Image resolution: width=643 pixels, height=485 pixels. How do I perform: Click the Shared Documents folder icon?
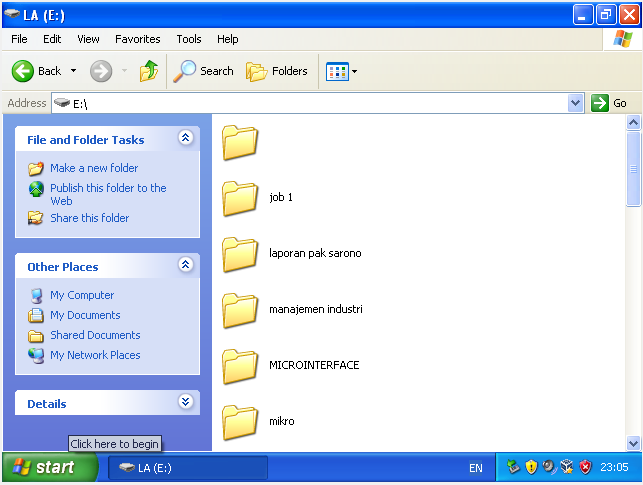[36, 336]
